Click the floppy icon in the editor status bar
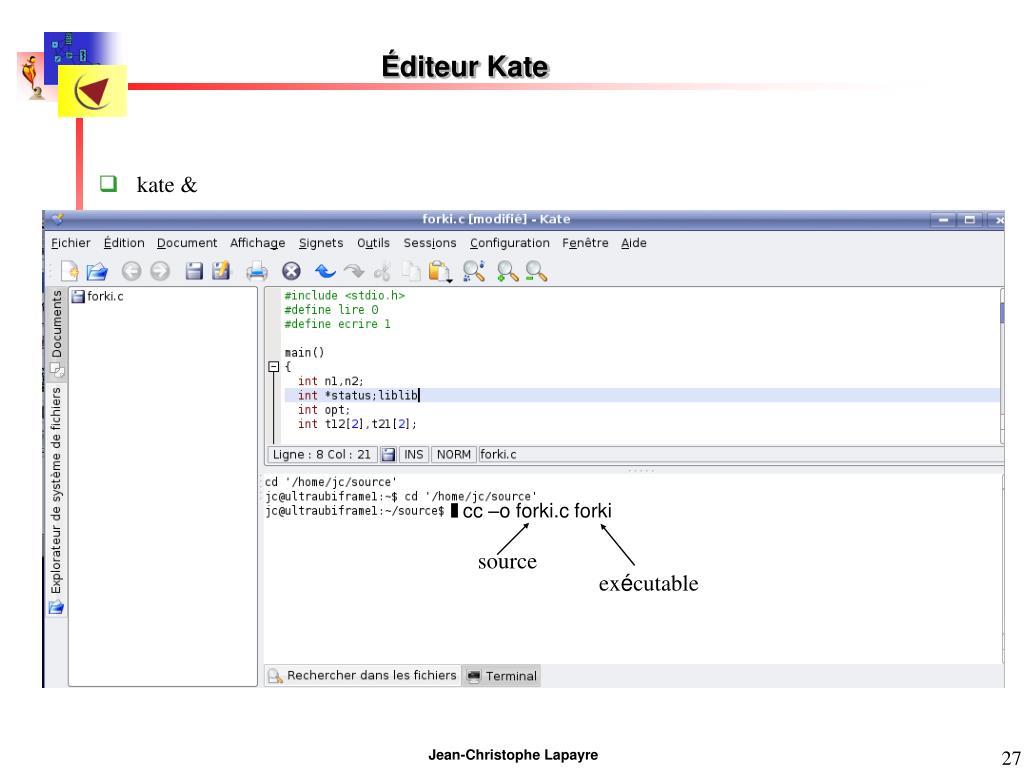This screenshot has height=768, width=1024. [x=388, y=455]
